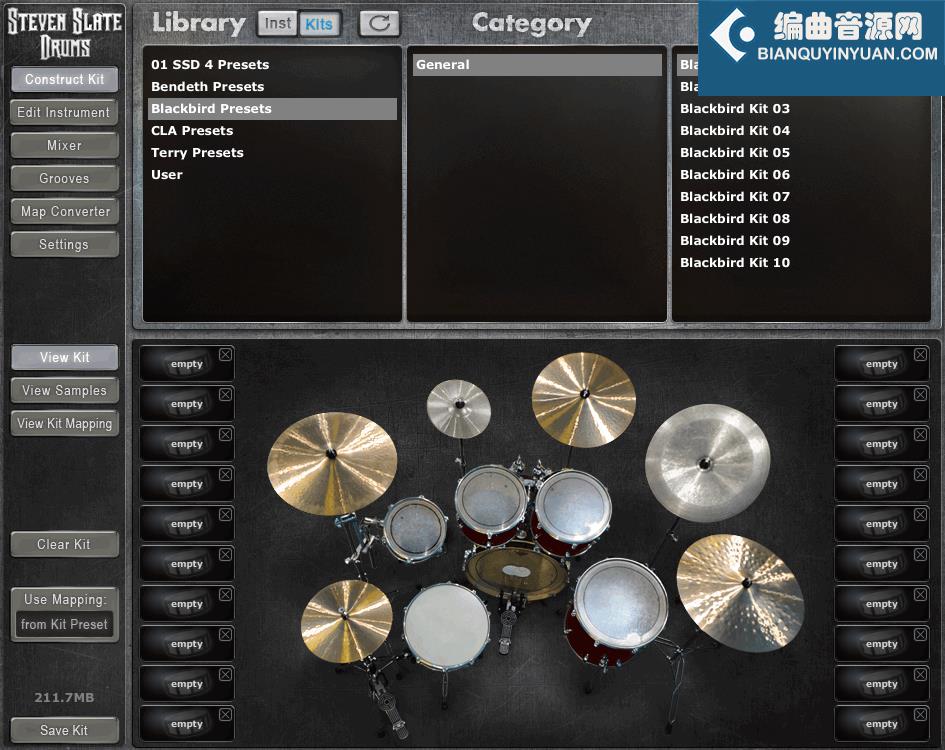Click the large floor tom drum
945x750 pixels.
pyautogui.click(x=620, y=604)
